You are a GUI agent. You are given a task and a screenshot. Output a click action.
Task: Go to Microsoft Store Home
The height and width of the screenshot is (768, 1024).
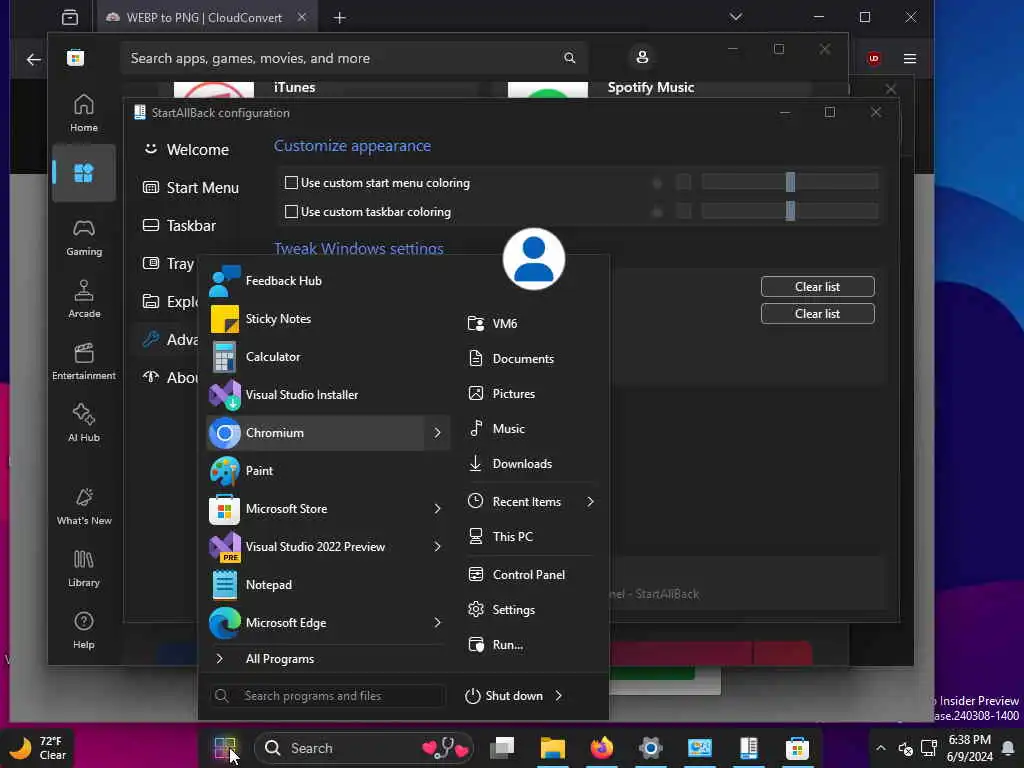click(x=84, y=113)
